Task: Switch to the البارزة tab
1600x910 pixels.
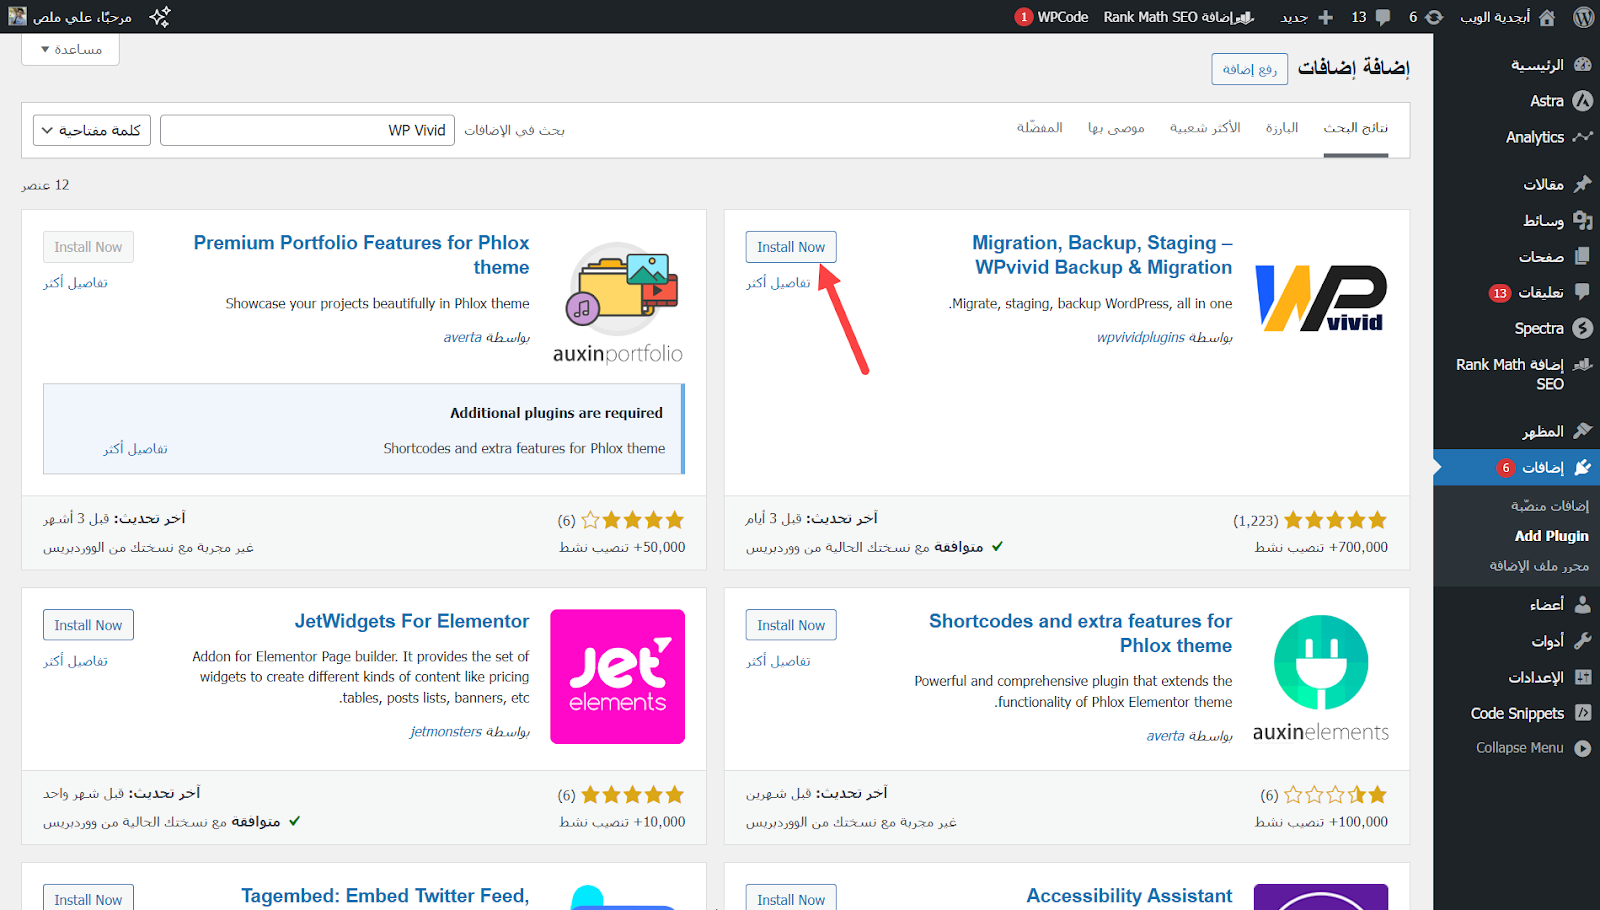Action: pos(1282,128)
